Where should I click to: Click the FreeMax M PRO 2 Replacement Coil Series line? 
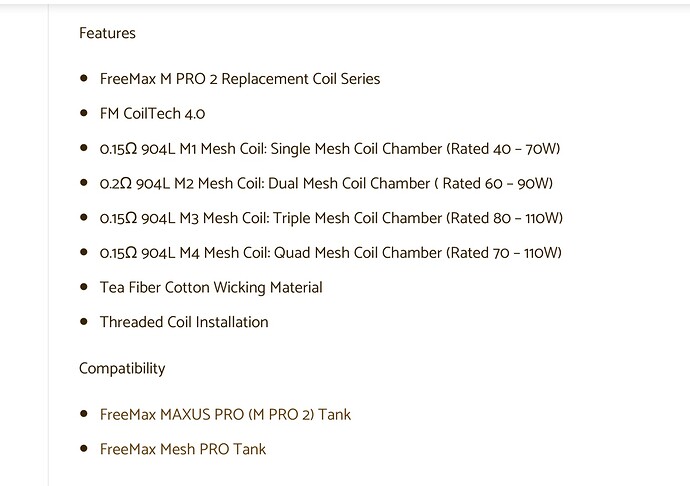(240, 79)
